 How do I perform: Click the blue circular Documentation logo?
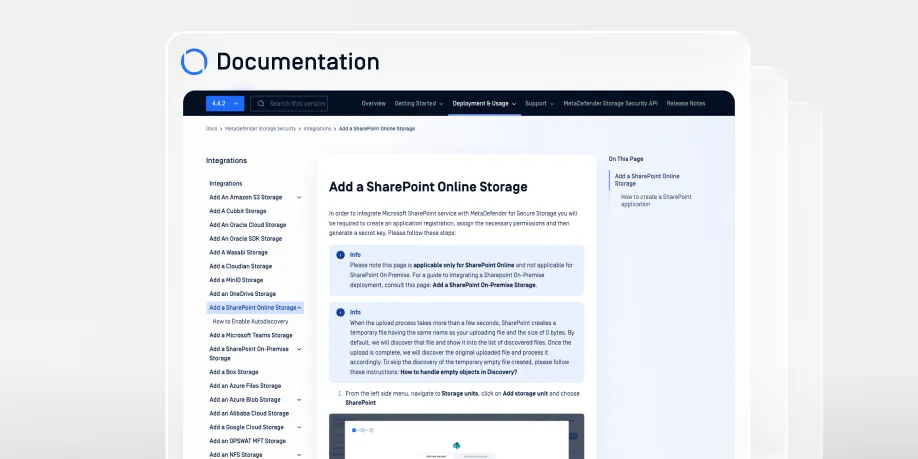click(194, 61)
